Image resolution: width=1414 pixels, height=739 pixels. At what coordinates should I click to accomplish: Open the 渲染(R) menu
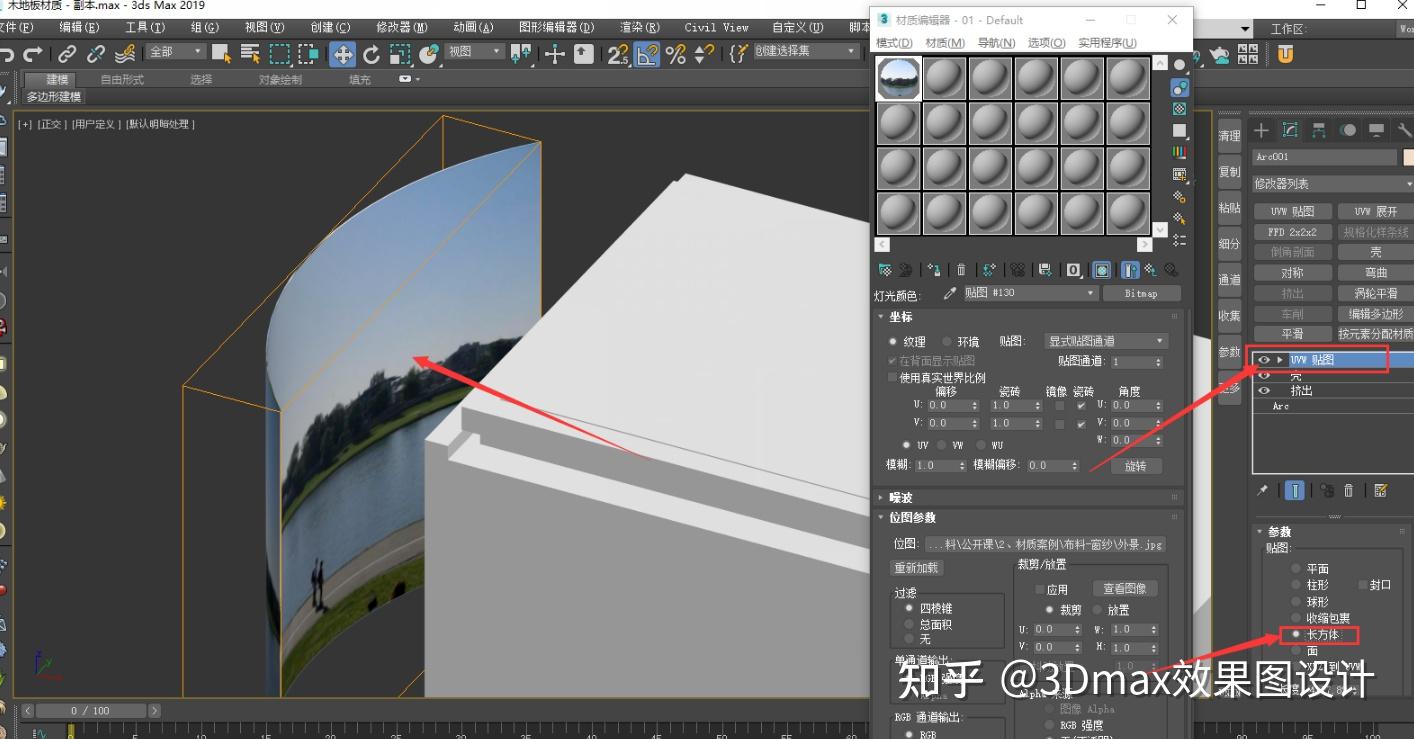pos(638,27)
